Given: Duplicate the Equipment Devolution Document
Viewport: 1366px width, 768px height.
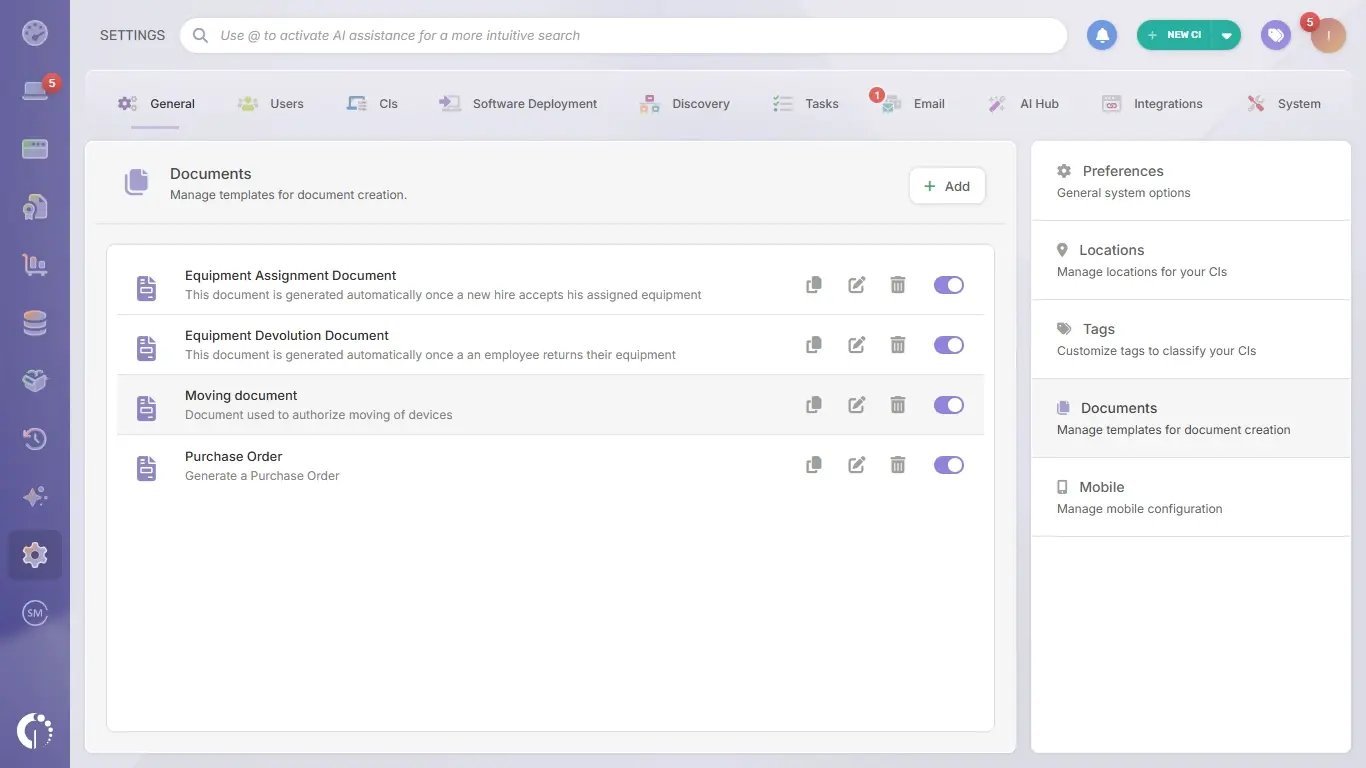Looking at the screenshot, I should 814,345.
